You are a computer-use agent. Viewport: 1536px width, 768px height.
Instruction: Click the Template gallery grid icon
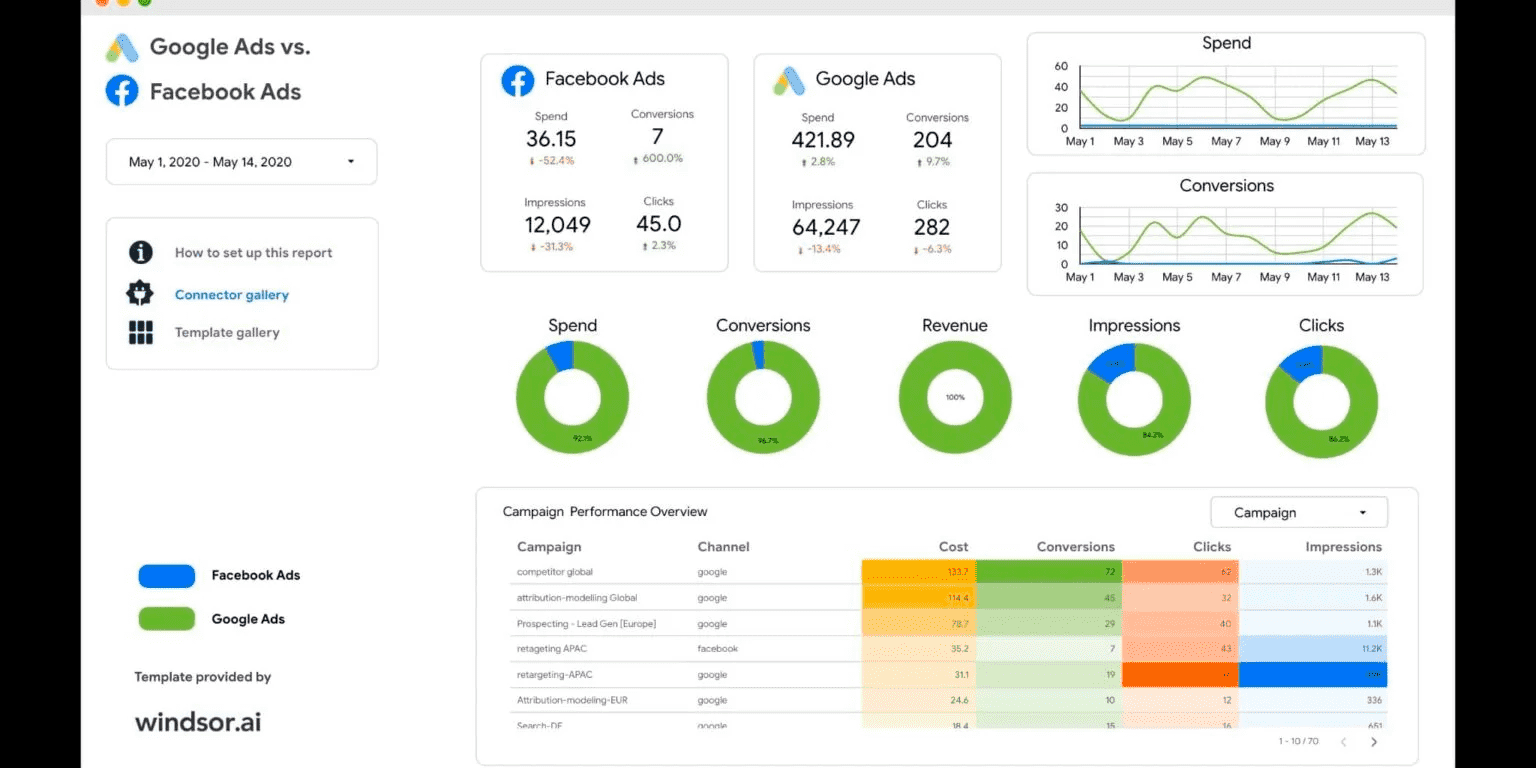click(x=140, y=331)
